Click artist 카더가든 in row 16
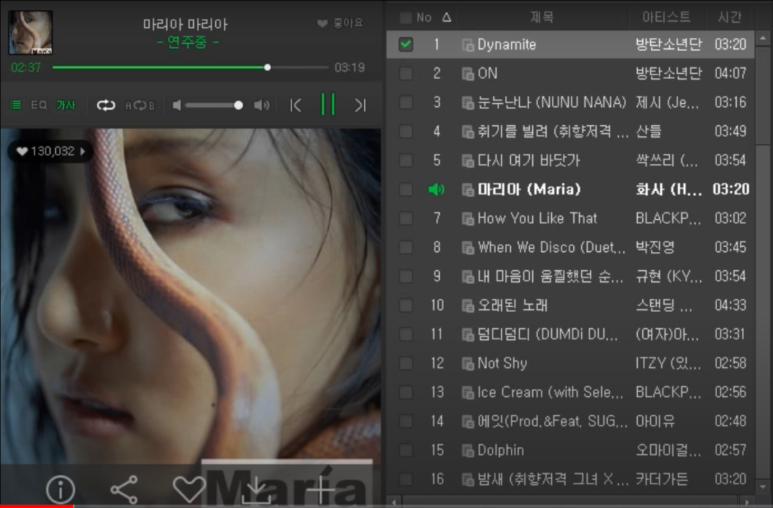The image size is (773, 508). (662, 479)
